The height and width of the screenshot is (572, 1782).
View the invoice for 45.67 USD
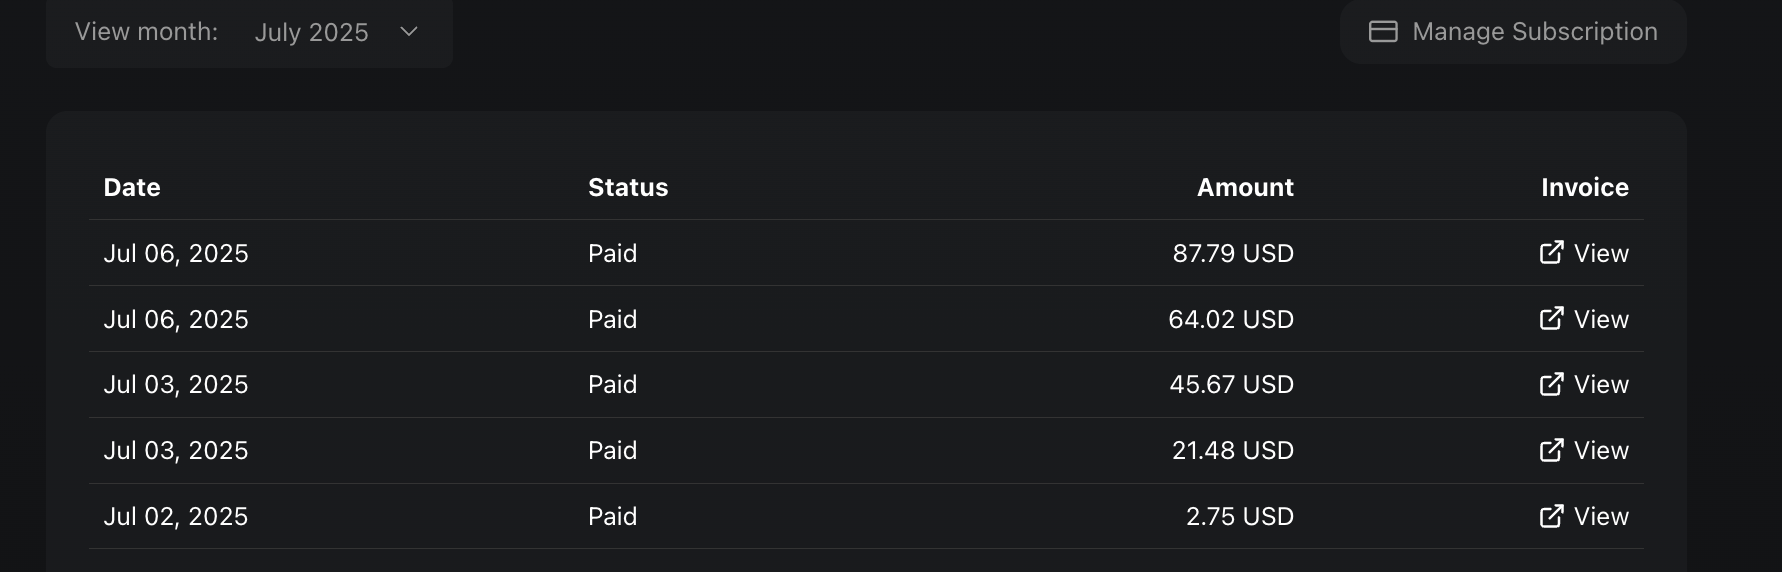click(x=1584, y=384)
